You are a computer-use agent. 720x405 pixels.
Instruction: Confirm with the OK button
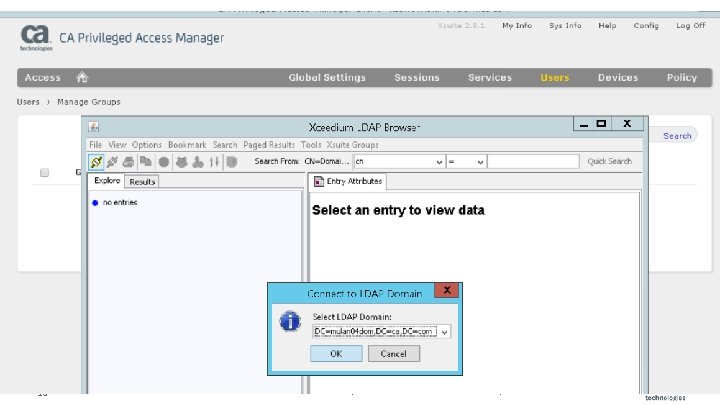(x=336, y=354)
